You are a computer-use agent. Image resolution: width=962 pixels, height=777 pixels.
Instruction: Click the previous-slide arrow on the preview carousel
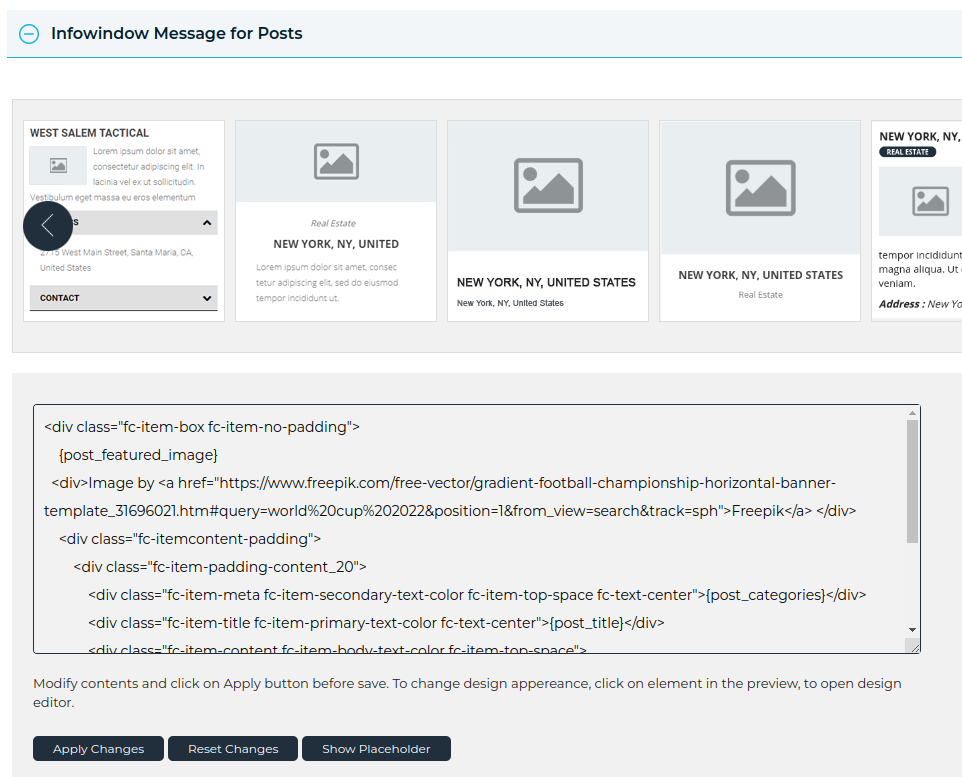[48, 226]
